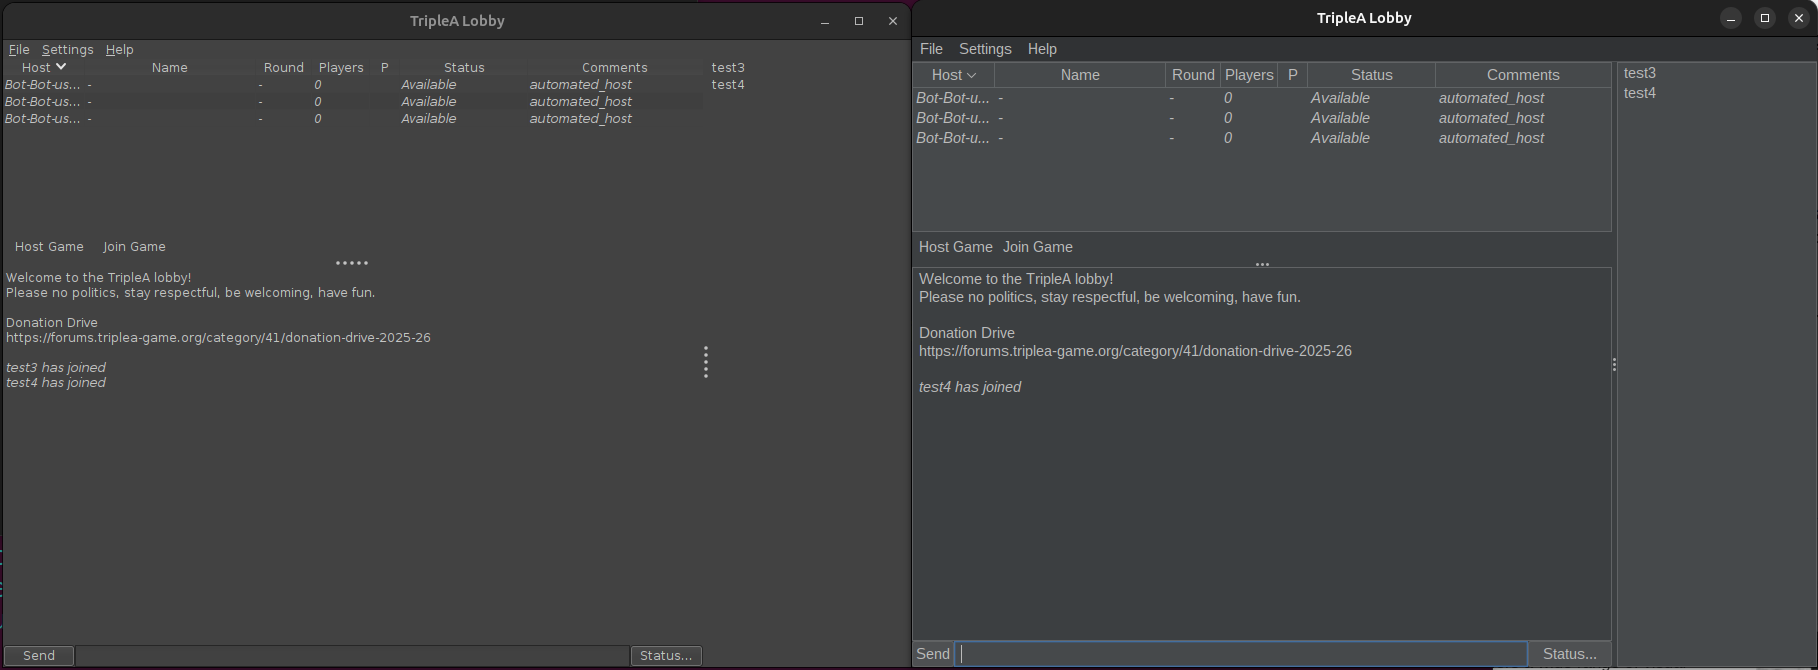The width and height of the screenshot is (1818, 670).
Task: Sort by Status column in right window
Action: (1371, 75)
